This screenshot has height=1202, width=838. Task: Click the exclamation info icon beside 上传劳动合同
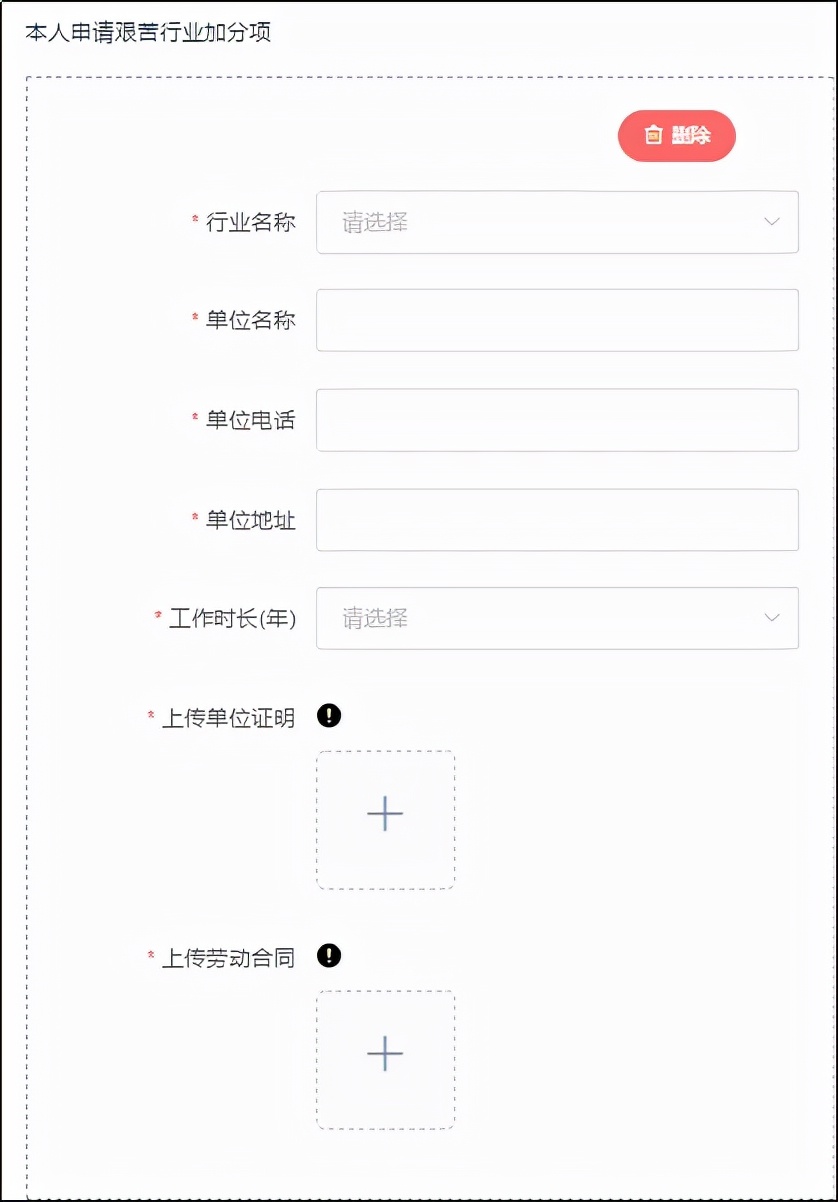click(329, 957)
